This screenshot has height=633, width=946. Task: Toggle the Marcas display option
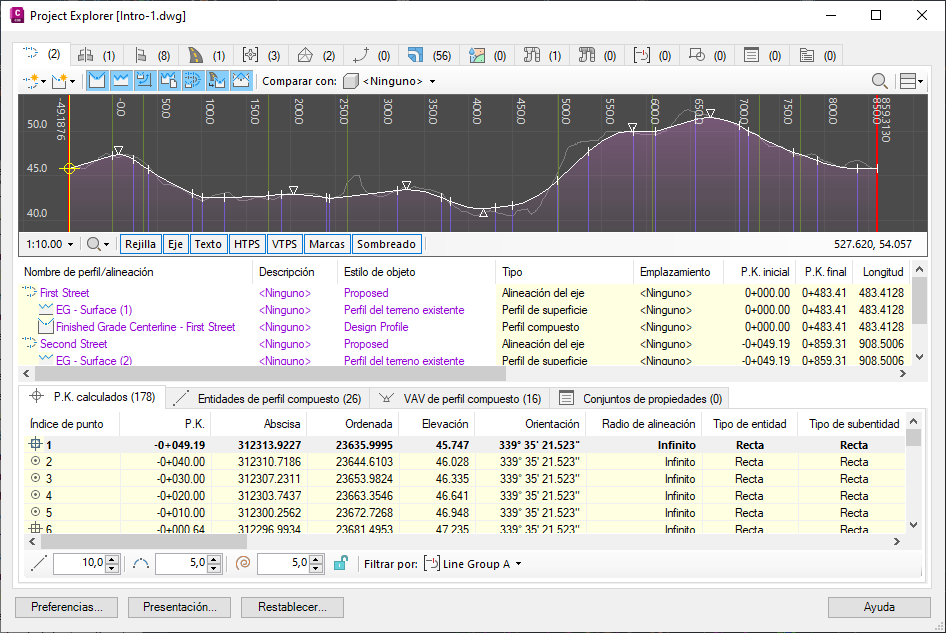point(327,243)
